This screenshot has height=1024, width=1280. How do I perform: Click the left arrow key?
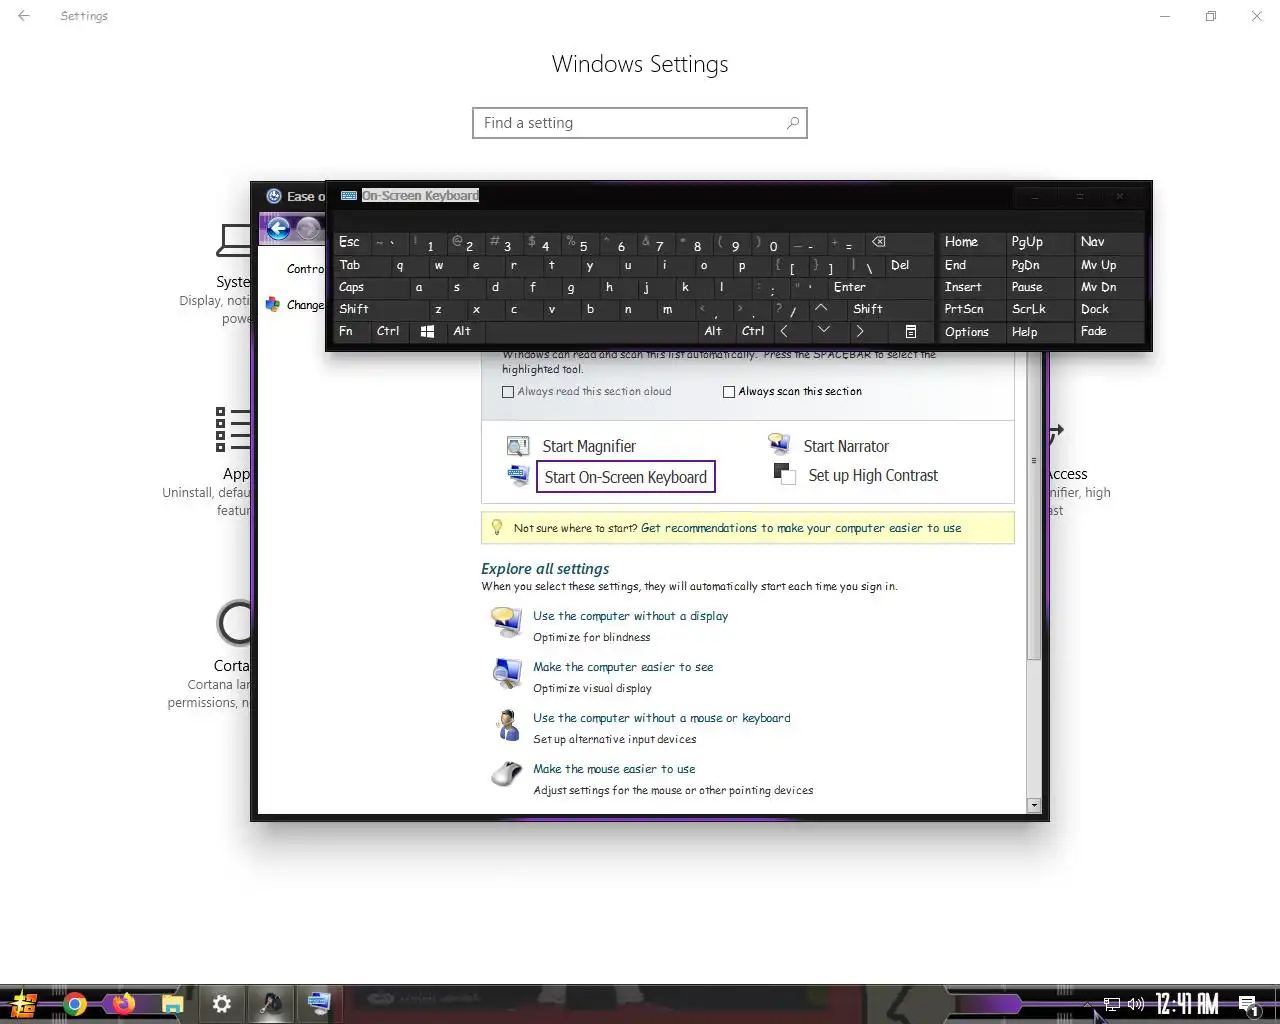coord(785,331)
